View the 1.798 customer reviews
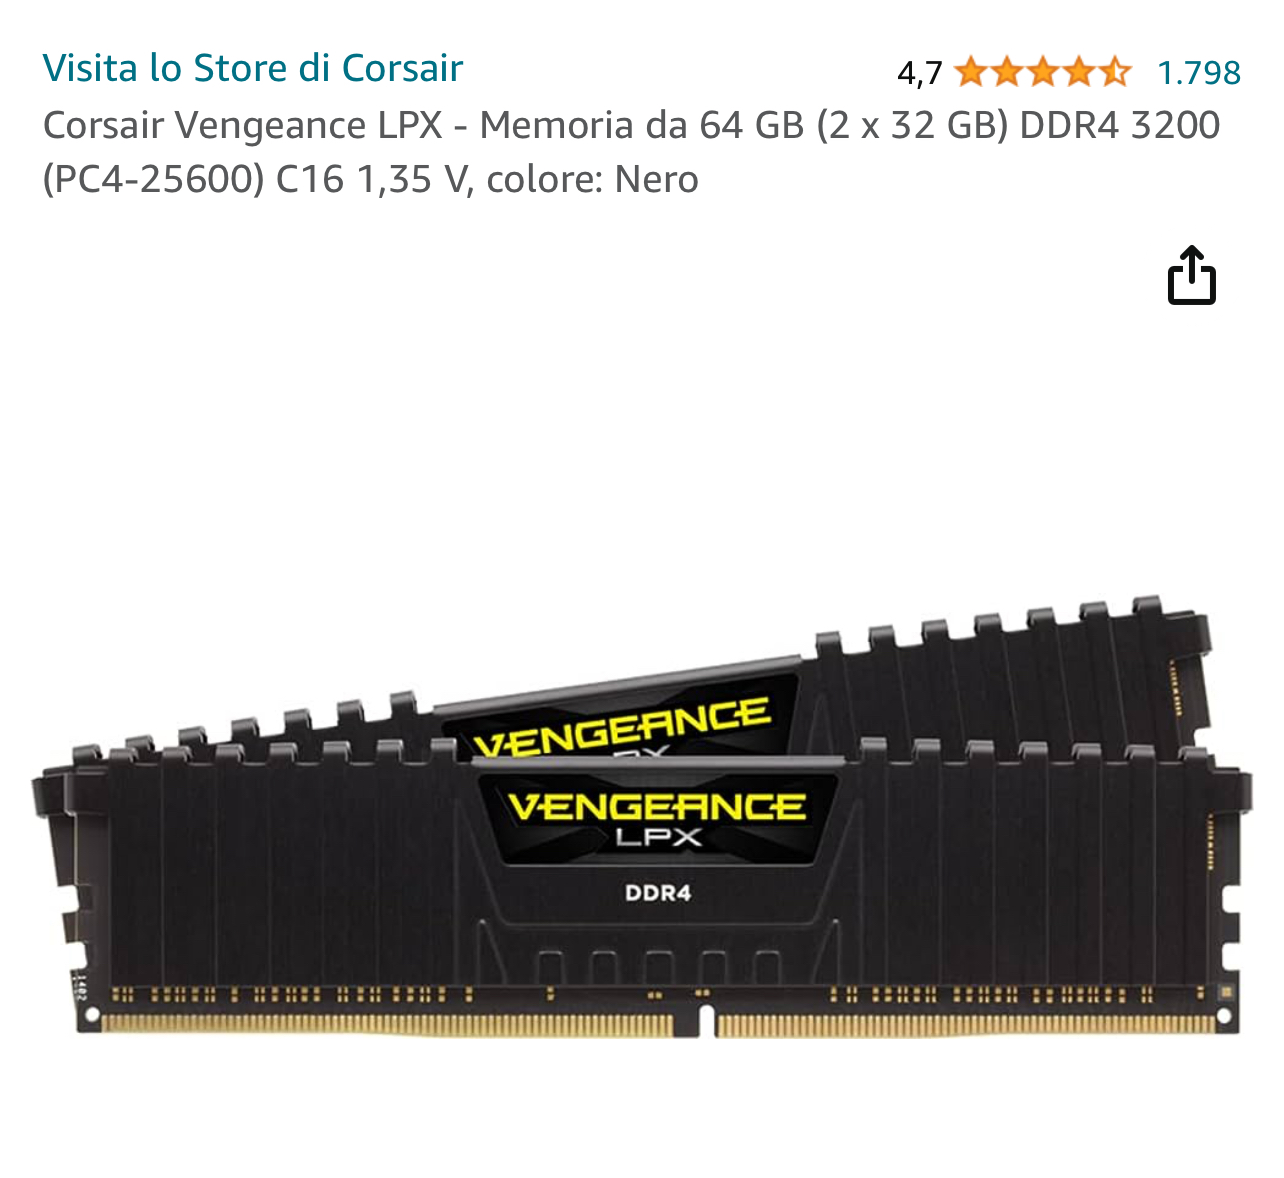The image size is (1284, 1178). click(x=1198, y=72)
